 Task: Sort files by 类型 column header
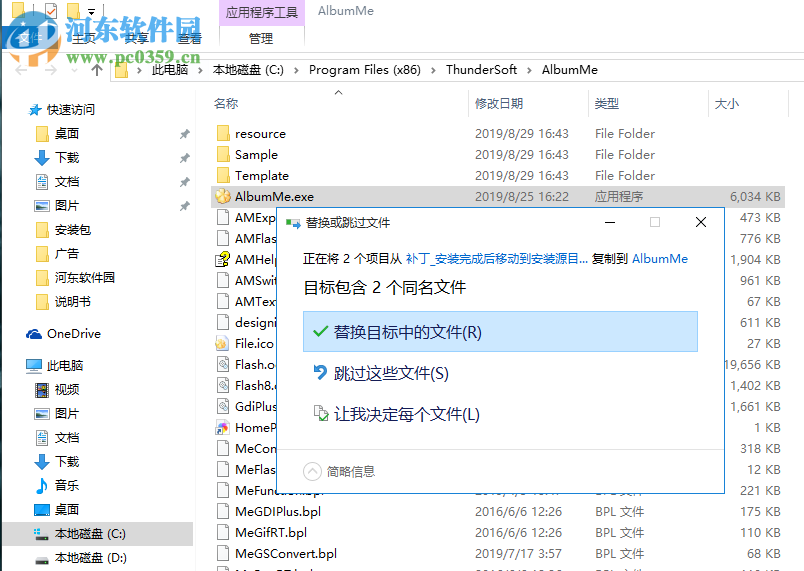(607, 104)
